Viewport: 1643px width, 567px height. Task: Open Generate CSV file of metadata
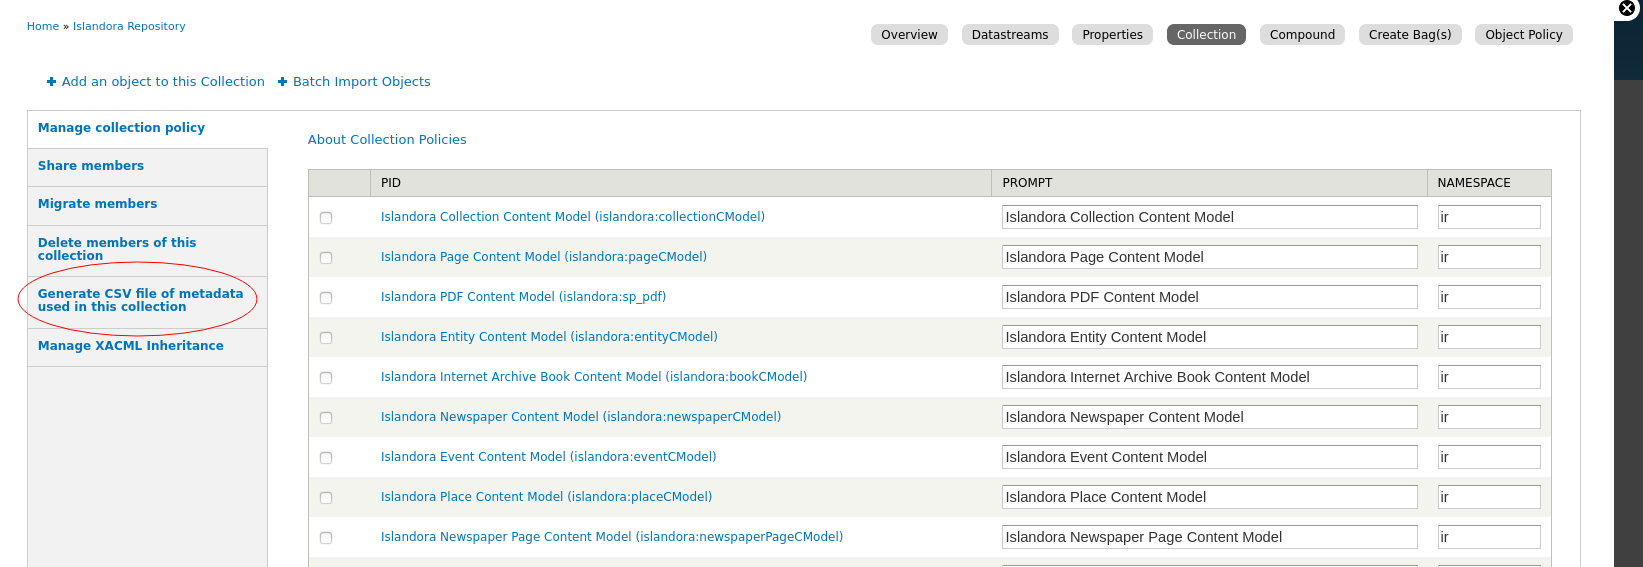point(140,300)
